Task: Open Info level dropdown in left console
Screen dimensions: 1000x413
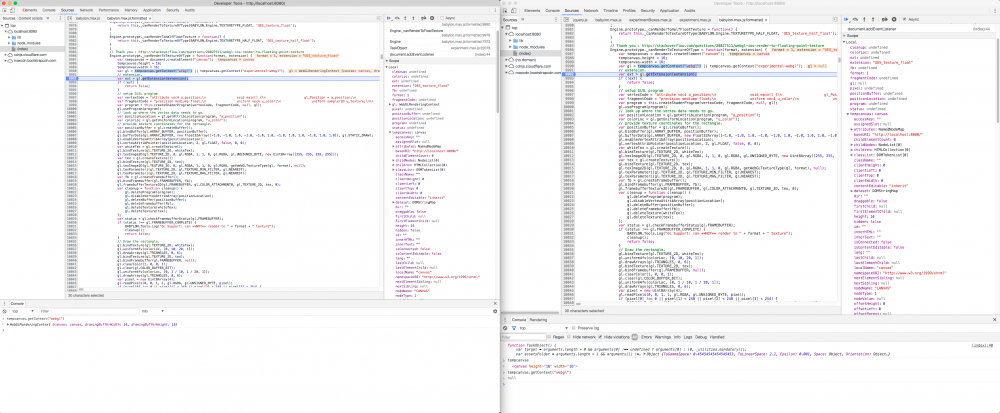Action: [x=153, y=311]
